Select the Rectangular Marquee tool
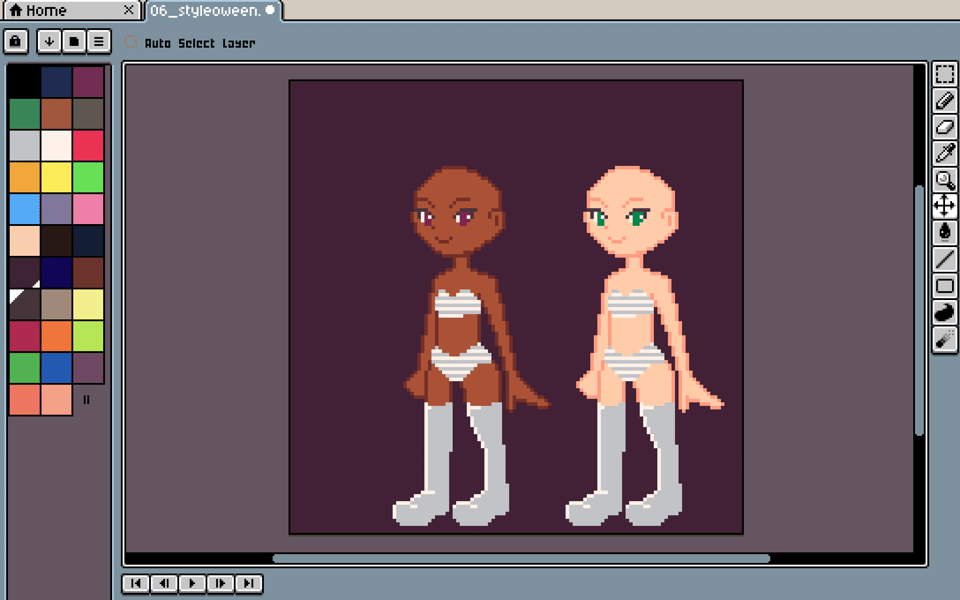 945,75
